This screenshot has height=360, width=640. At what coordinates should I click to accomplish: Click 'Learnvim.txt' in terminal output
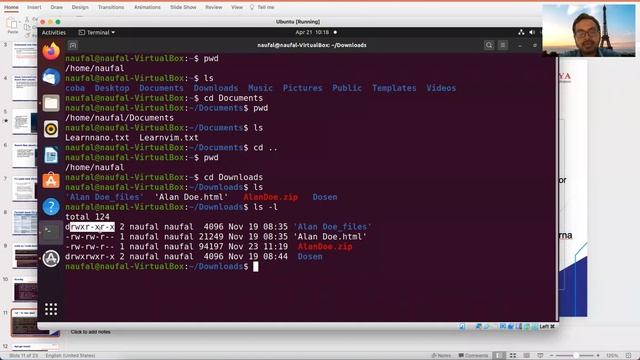point(169,138)
